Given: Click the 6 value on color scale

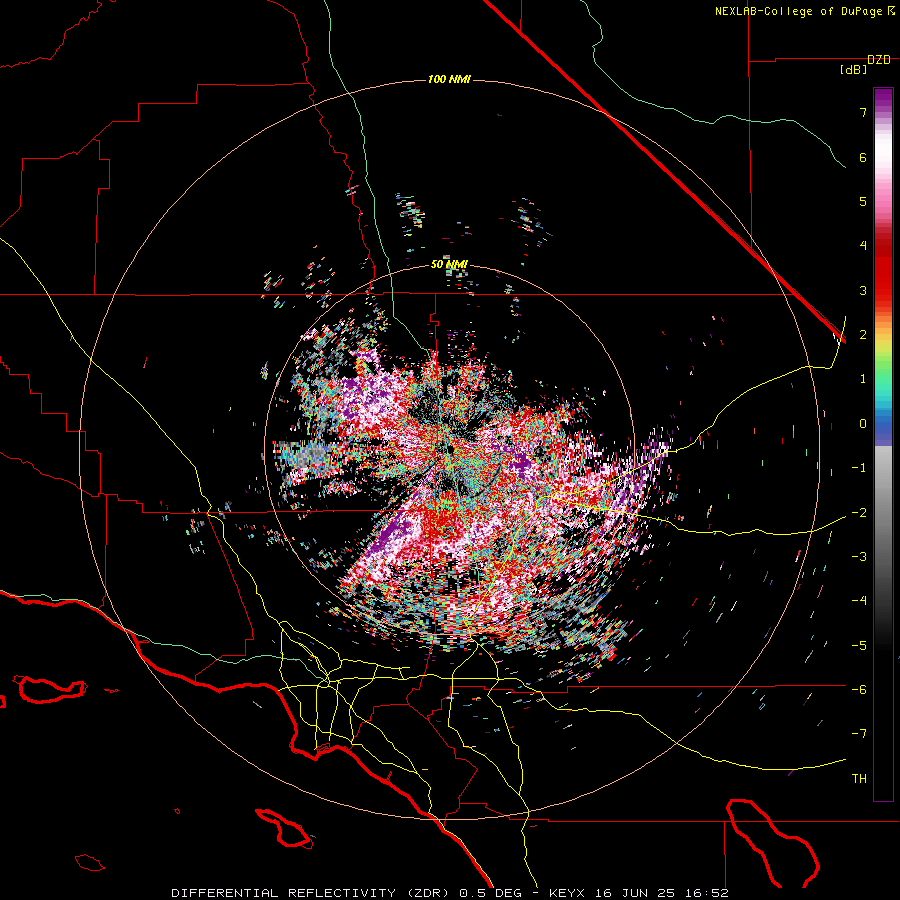Looking at the screenshot, I should click(x=863, y=157).
